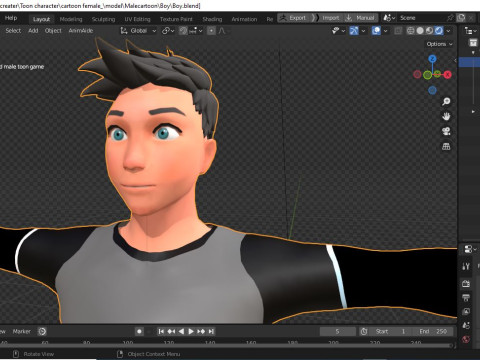Open the AnimAide menu
This screenshot has width=480, height=360.
coord(81,31)
